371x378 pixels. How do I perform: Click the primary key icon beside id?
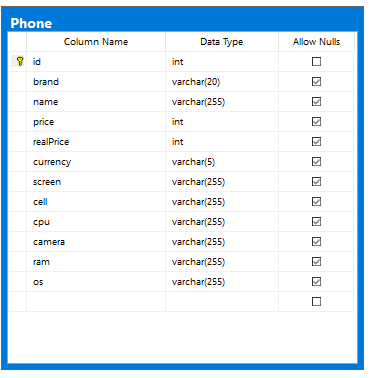pos(20,61)
